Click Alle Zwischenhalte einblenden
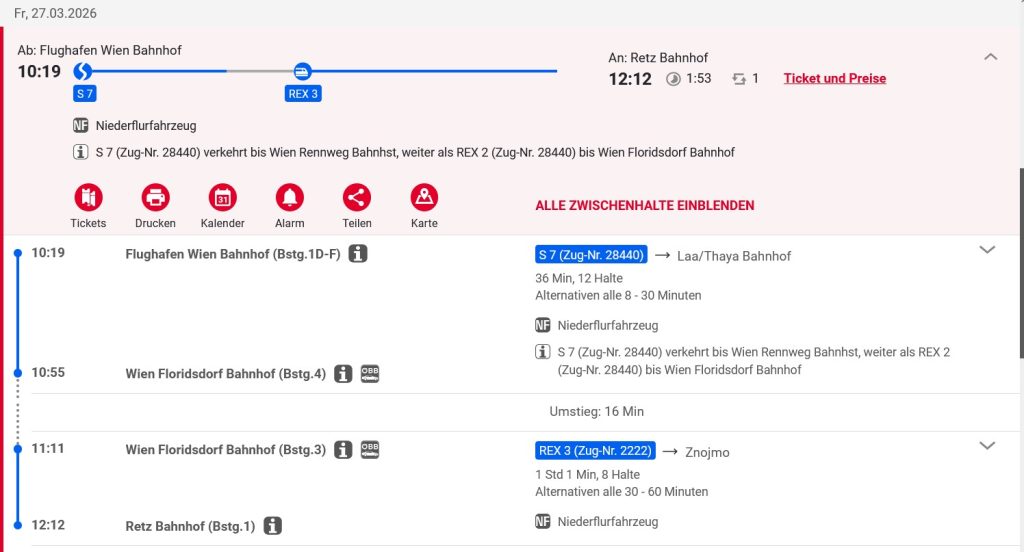Screen dimensions: 1024x552 (x=644, y=205)
